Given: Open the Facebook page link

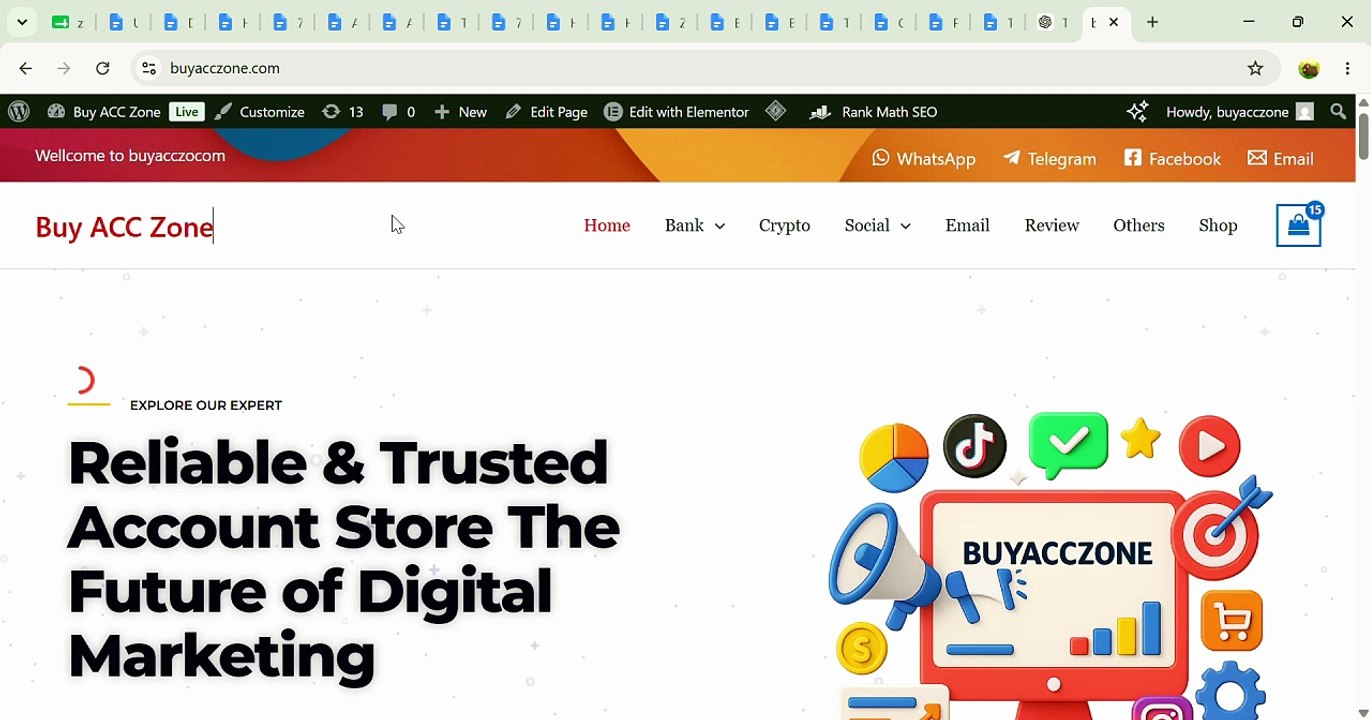Looking at the screenshot, I should pyautogui.click(x=1173, y=158).
